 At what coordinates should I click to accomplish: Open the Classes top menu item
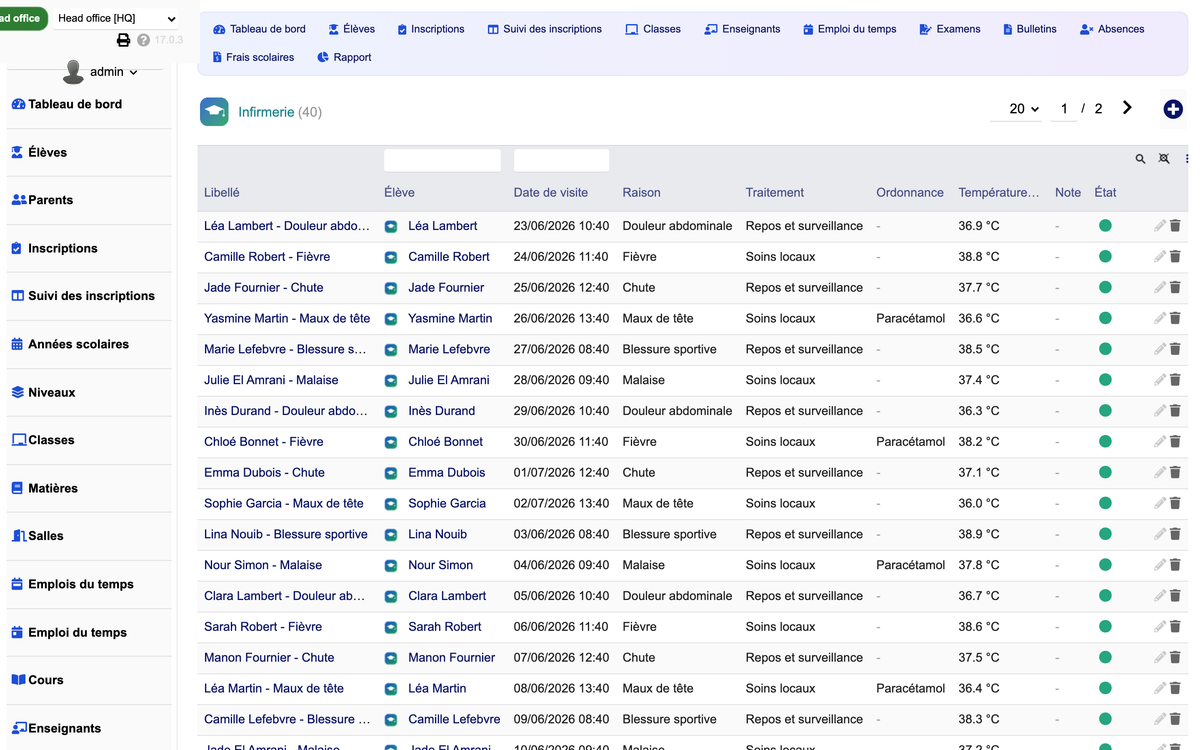(653, 29)
